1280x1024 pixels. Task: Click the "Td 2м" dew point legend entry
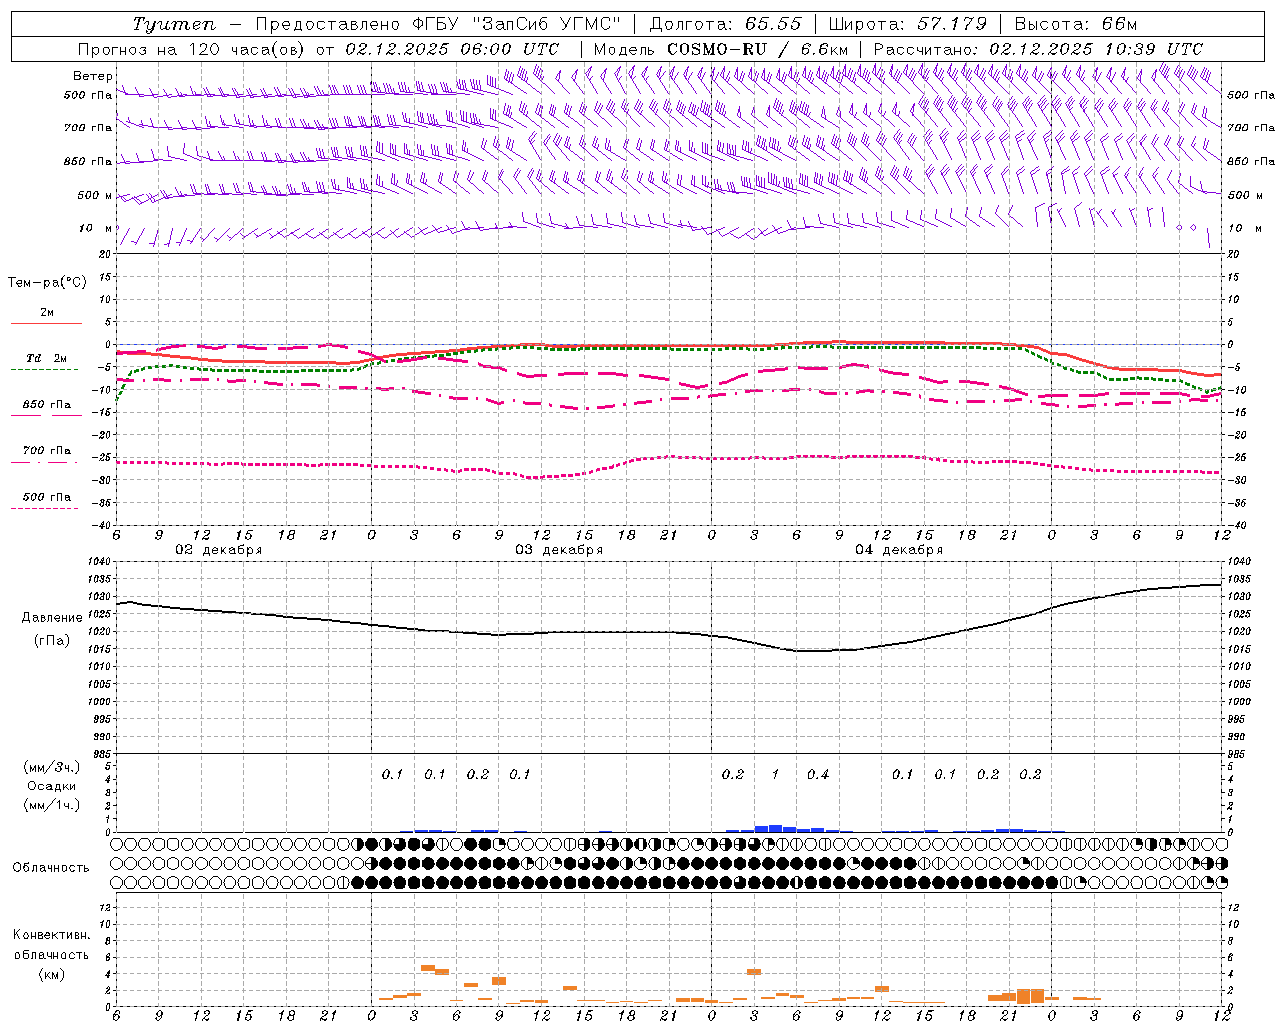pyautogui.click(x=47, y=358)
